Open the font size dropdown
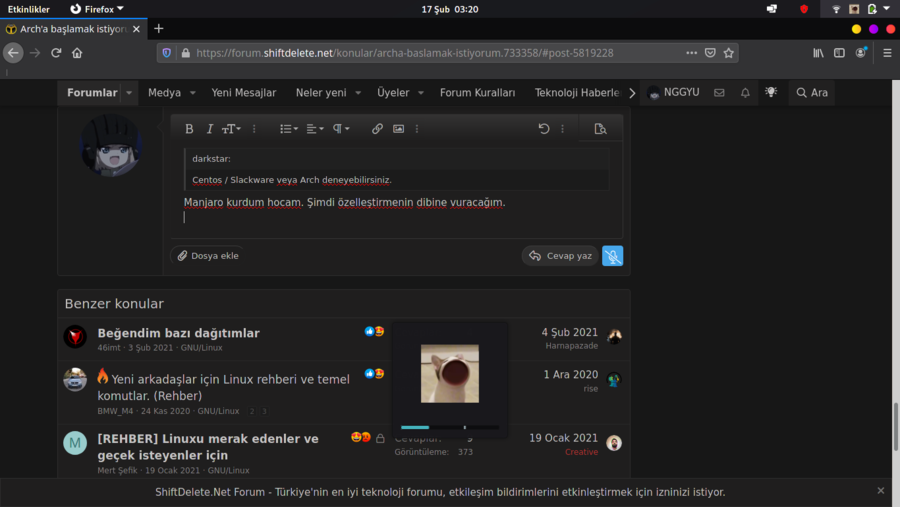The height and width of the screenshot is (507, 900). [x=231, y=129]
